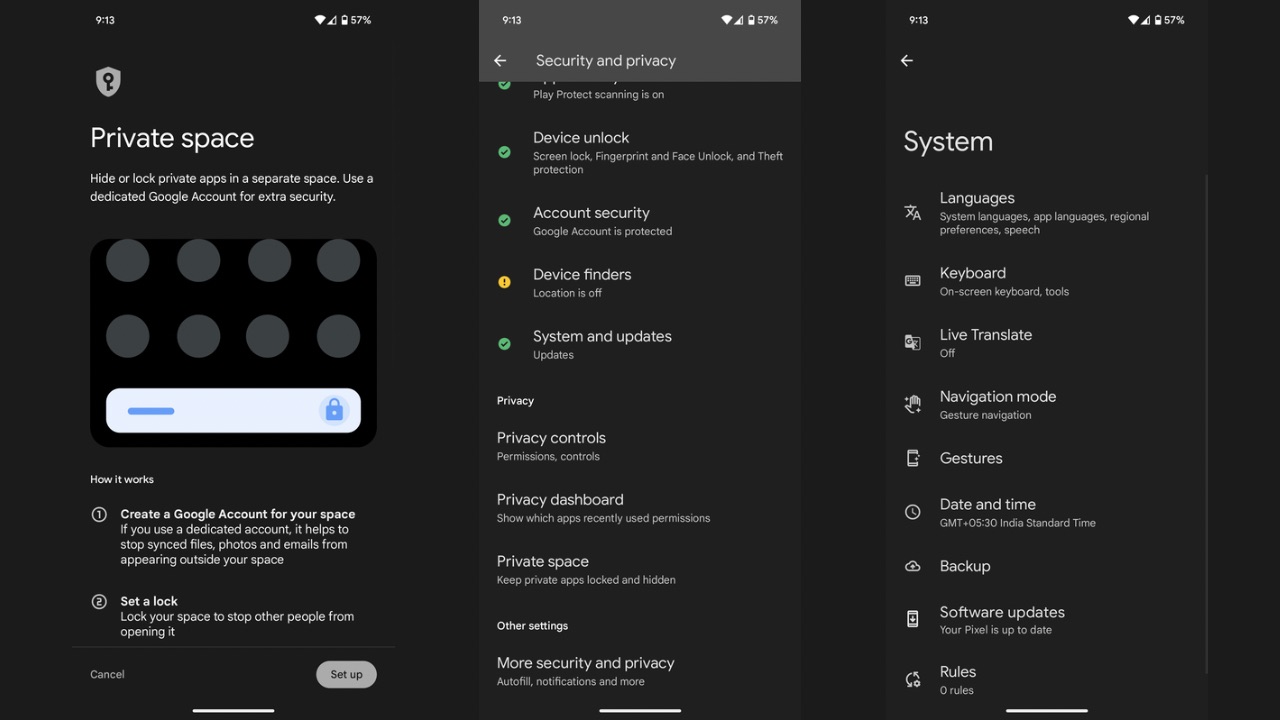Image resolution: width=1280 pixels, height=720 pixels.
Task: Tap the Languages translate icon
Action: click(x=911, y=212)
